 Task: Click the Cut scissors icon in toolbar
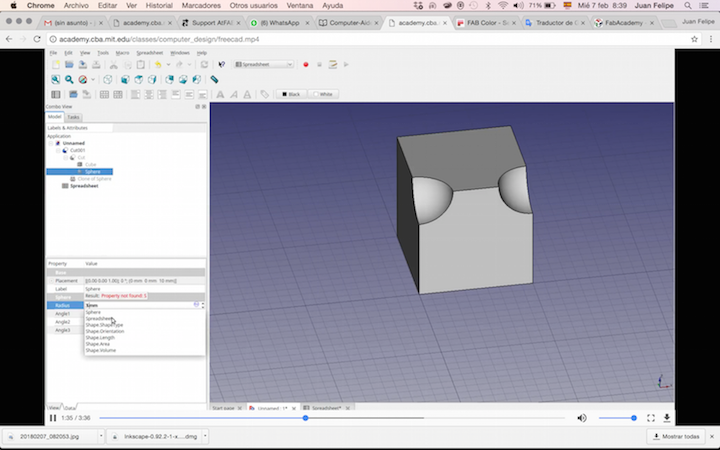pyautogui.click(x=113, y=64)
